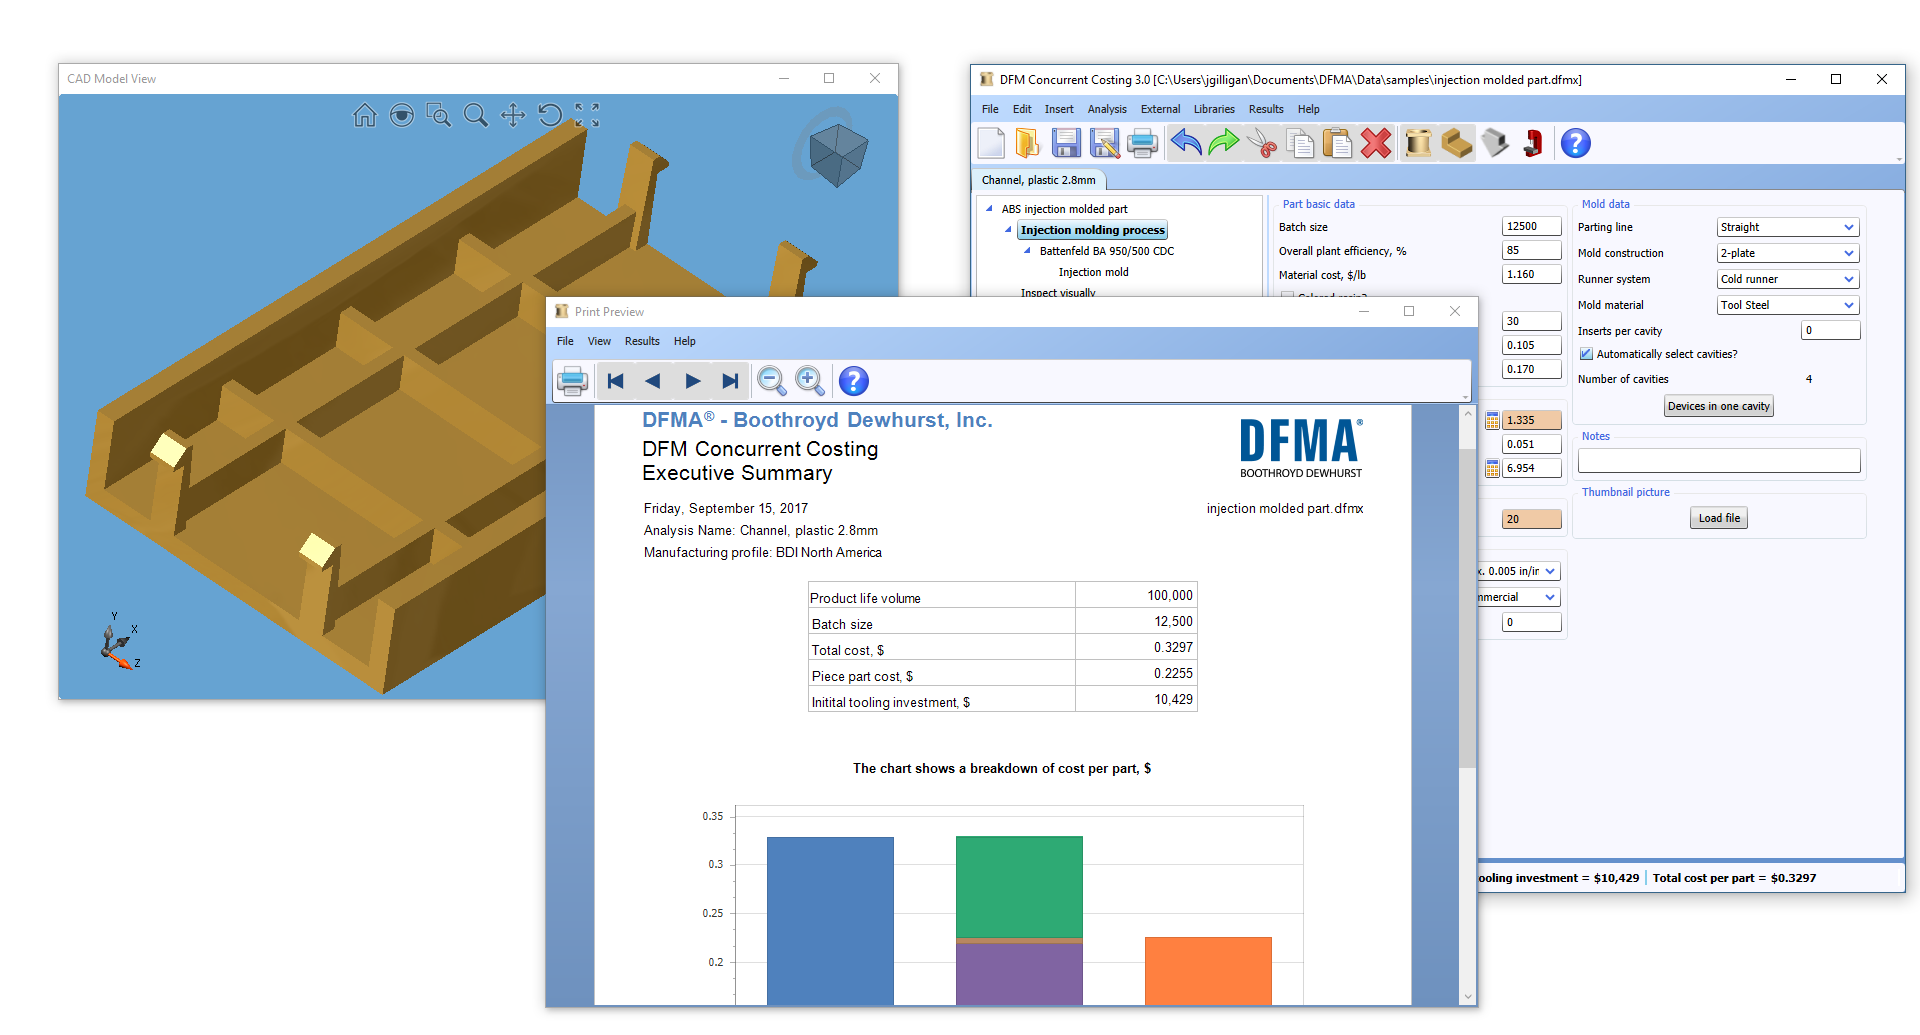Select the zoom window icon in CAD view
Screen dimensions: 1920x1035
tap(439, 116)
